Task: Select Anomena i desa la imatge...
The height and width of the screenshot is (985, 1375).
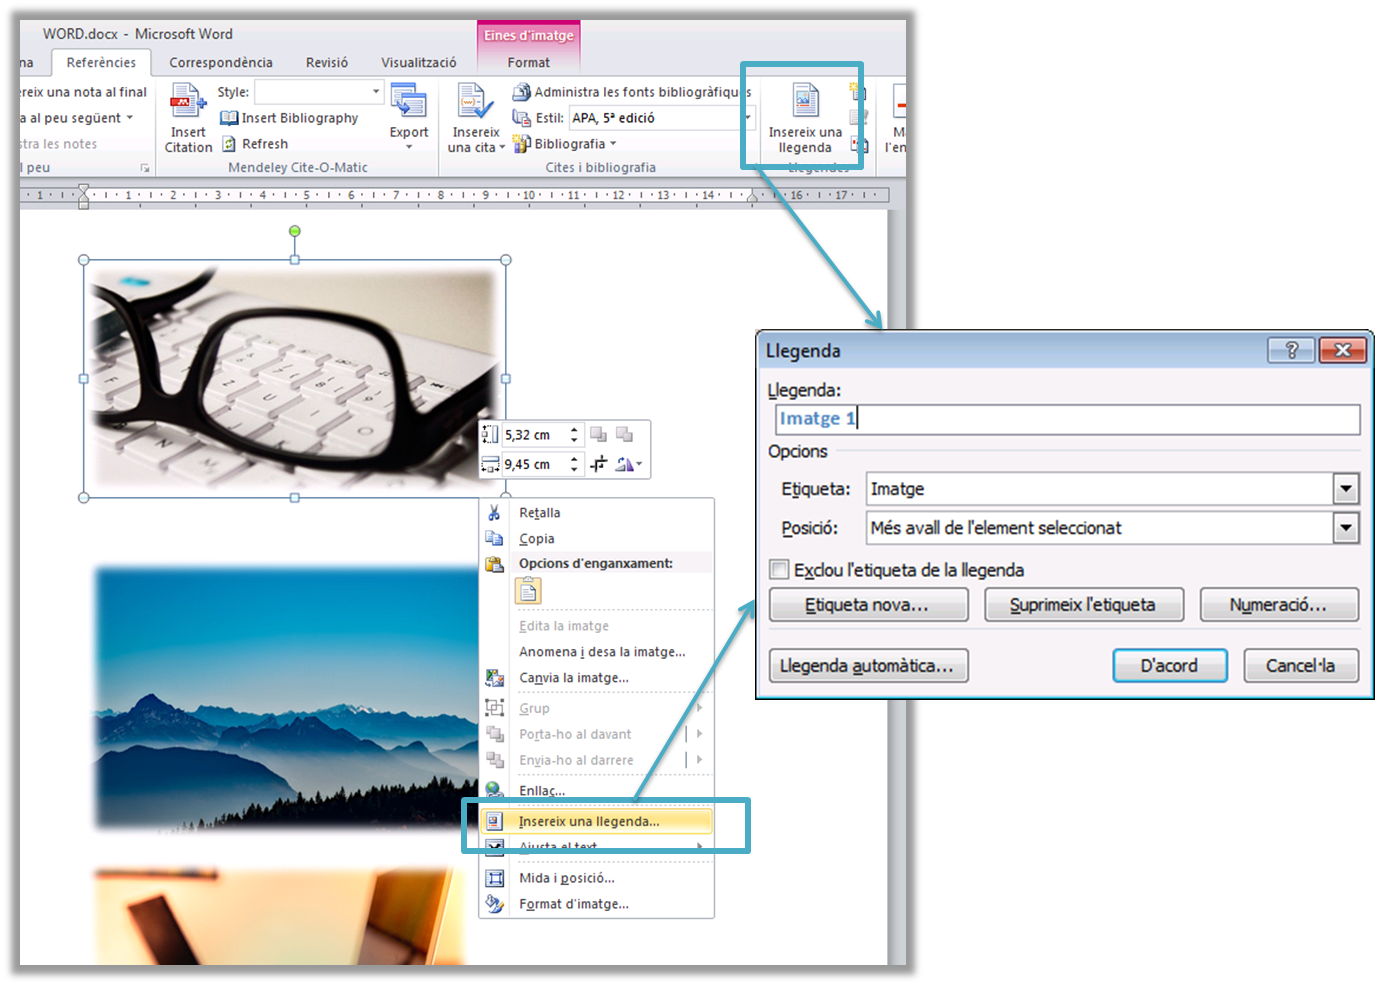Action: tap(602, 652)
